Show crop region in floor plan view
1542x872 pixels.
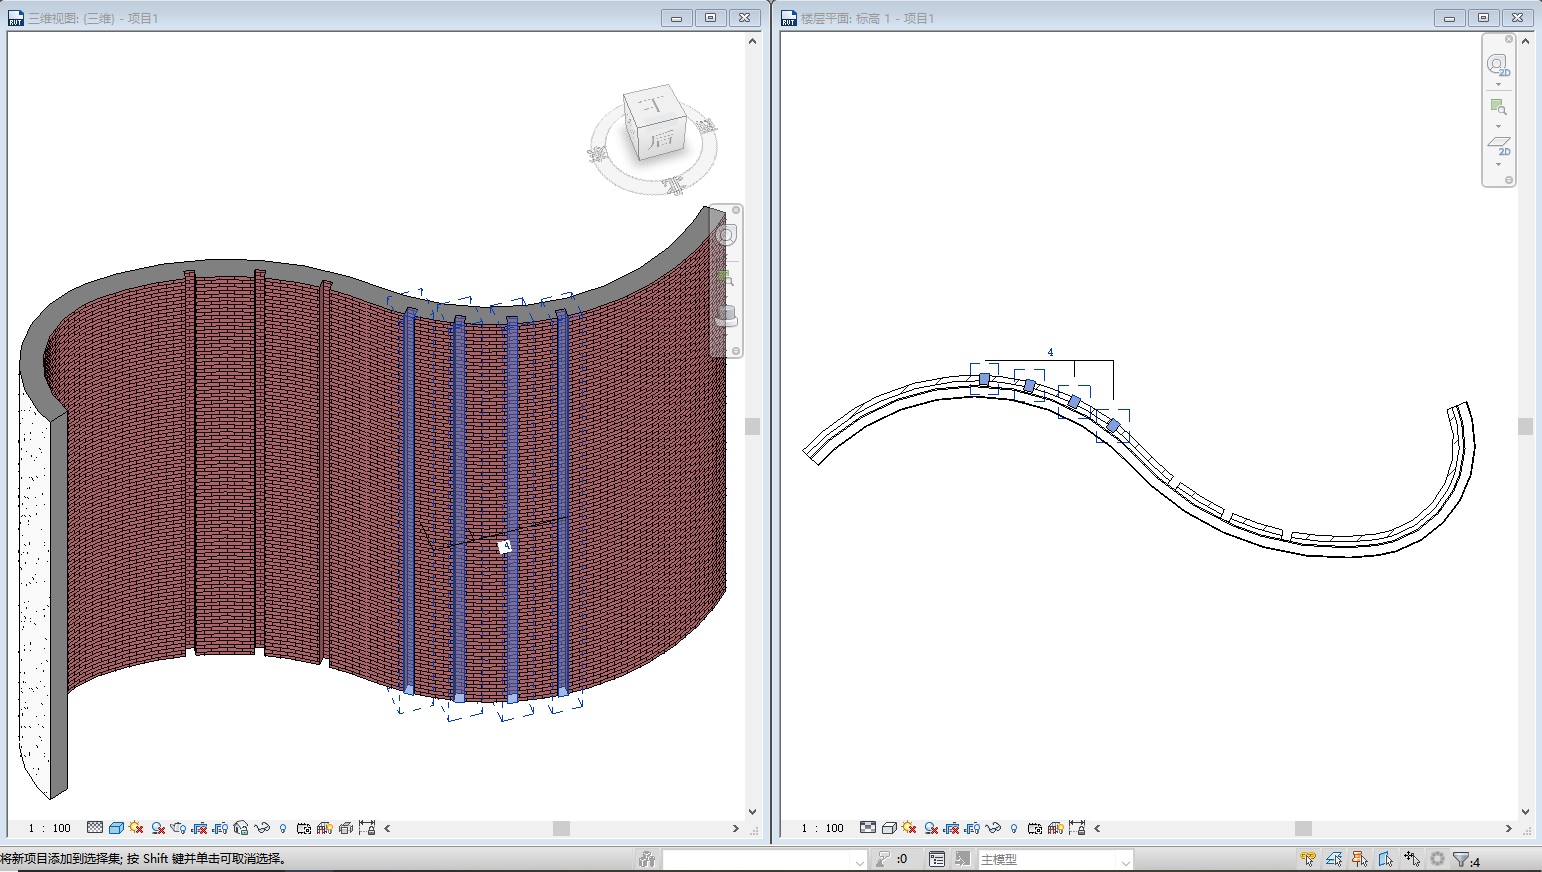(972, 828)
